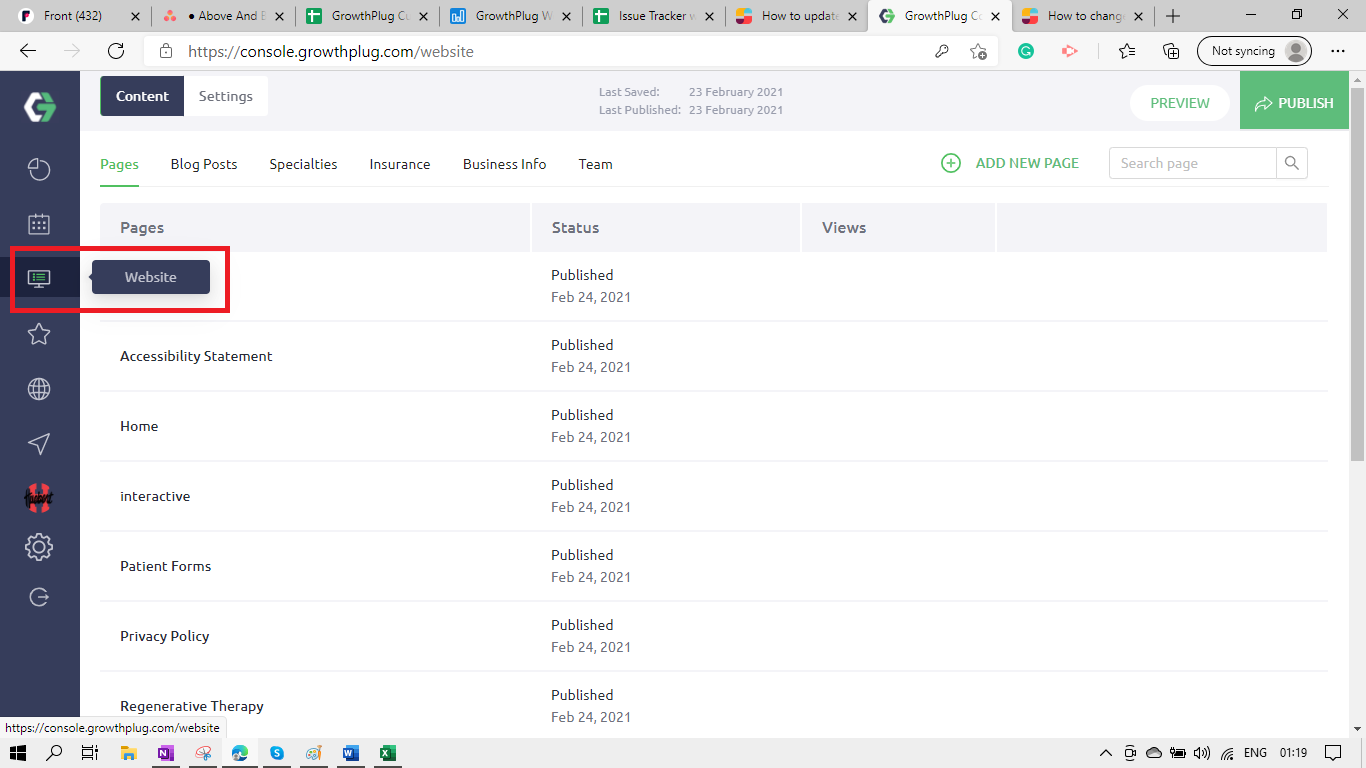Open the GrowthPlug logo home icon

[40, 106]
